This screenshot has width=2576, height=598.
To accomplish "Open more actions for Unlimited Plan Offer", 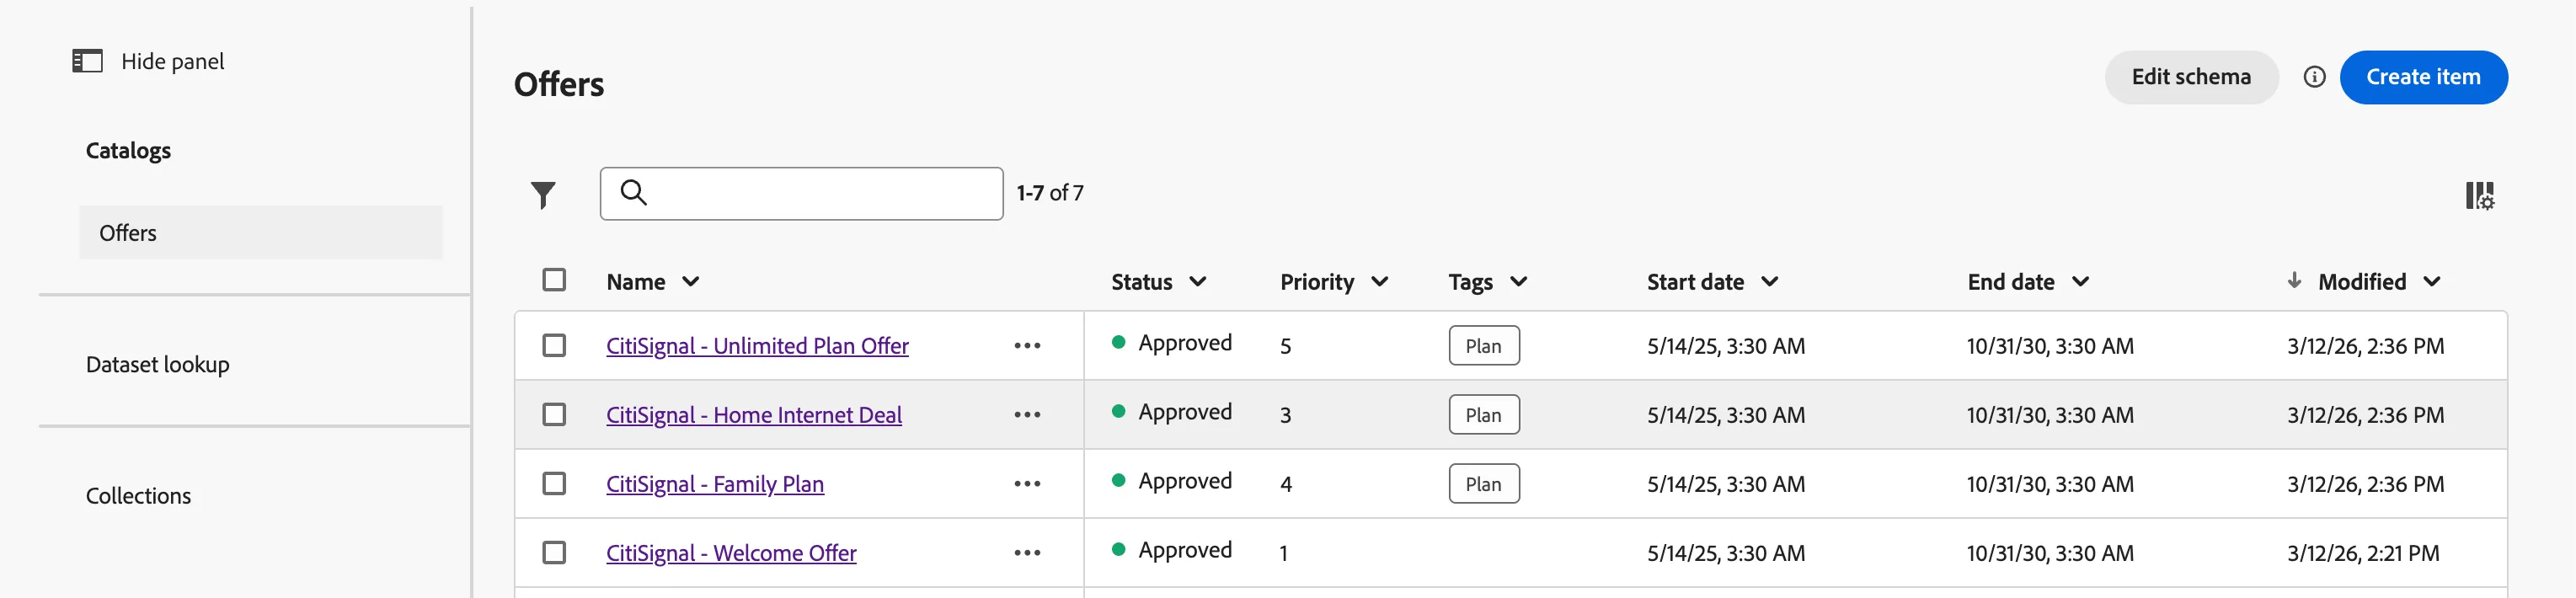I will click(1027, 346).
